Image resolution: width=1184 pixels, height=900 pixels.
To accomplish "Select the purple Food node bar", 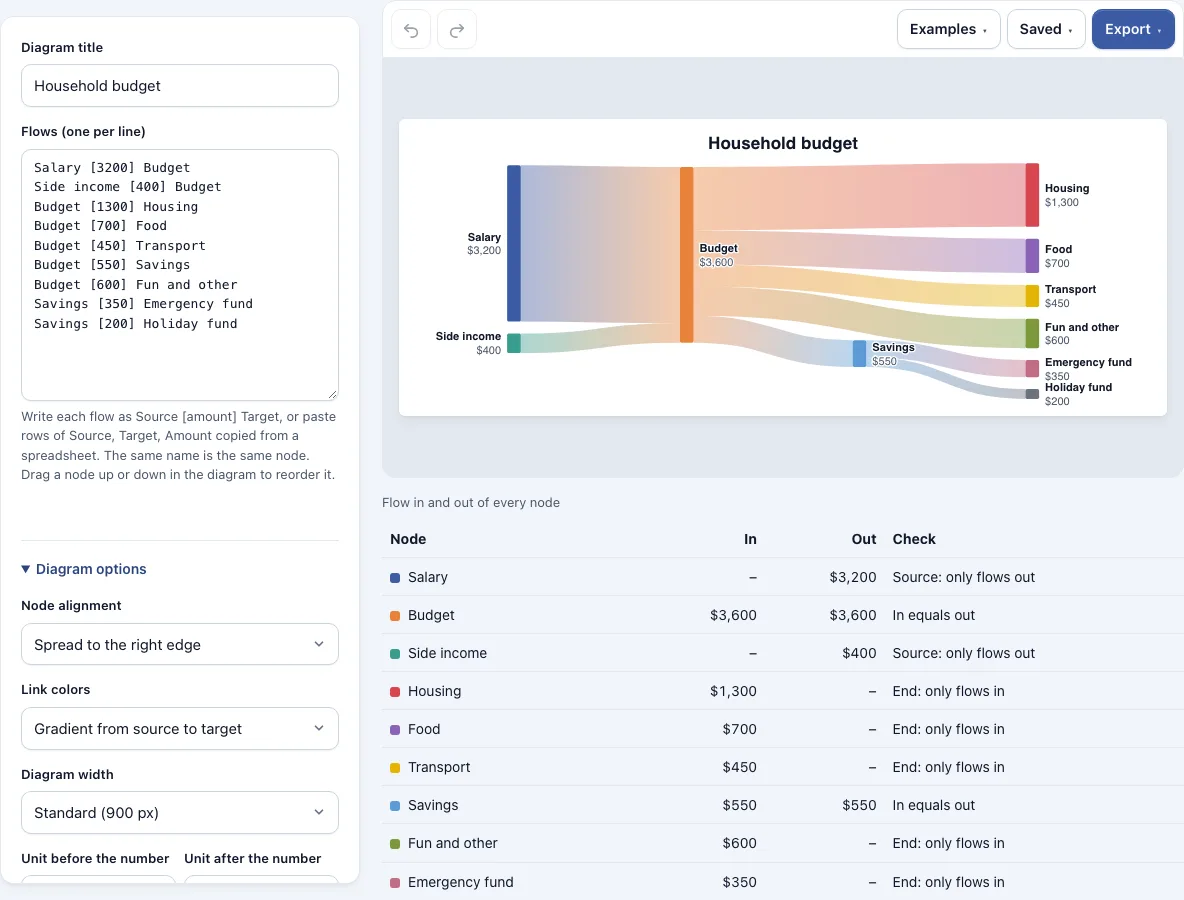I will tap(1032, 256).
